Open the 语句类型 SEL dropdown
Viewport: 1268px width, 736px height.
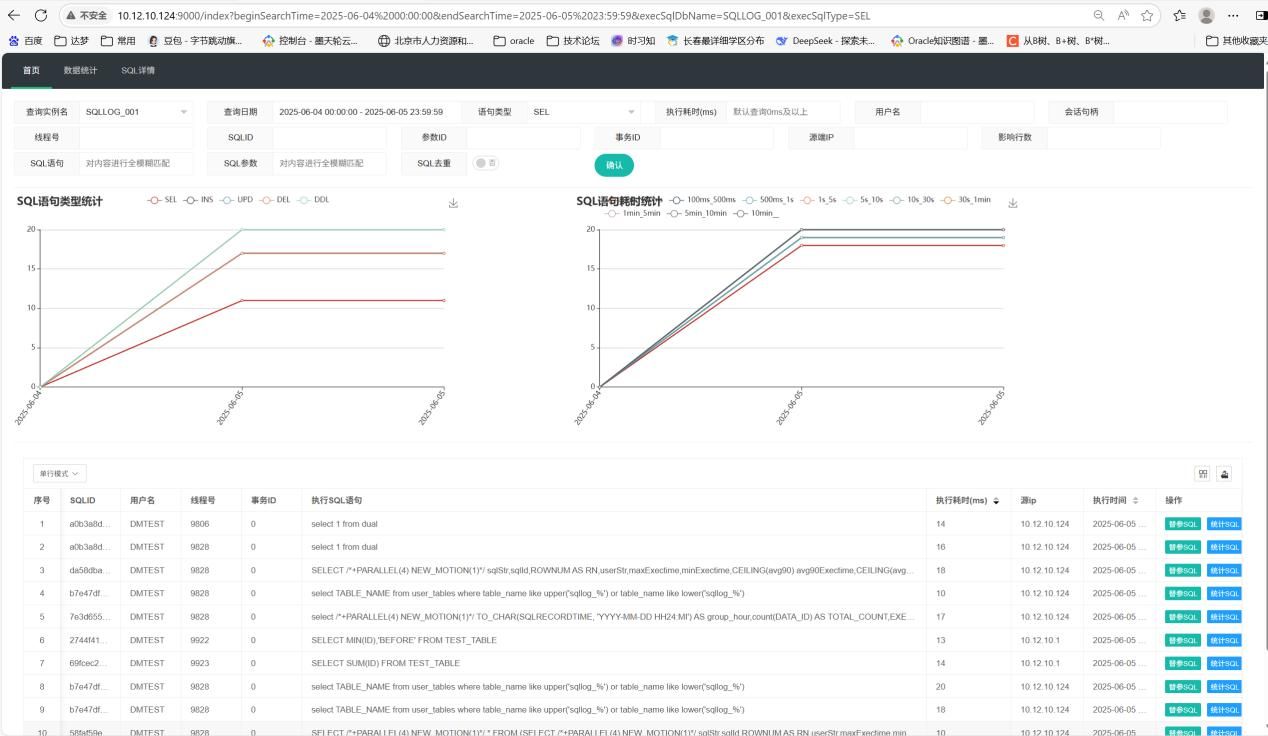584,112
